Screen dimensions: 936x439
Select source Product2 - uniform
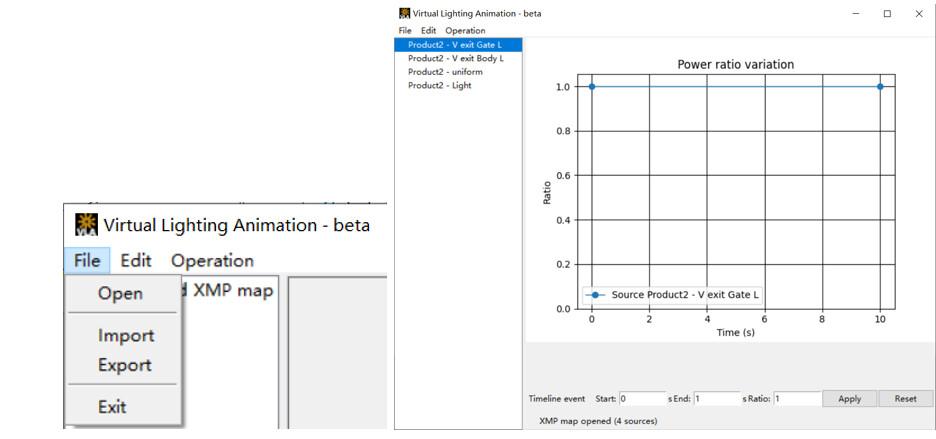click(458, 72)
